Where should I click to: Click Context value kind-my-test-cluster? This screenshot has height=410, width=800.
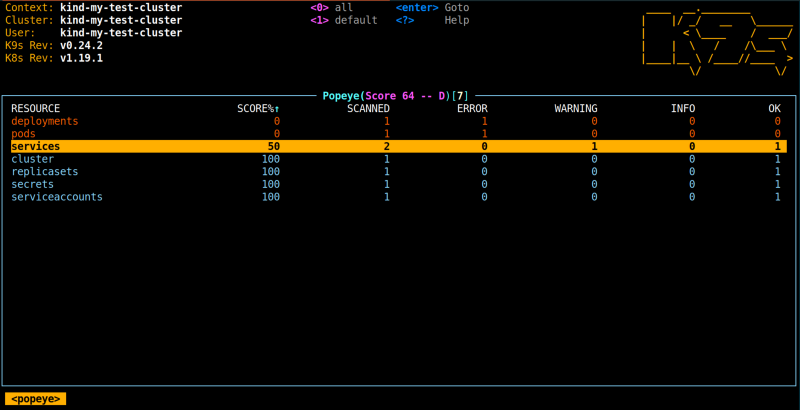pyautogui.click(x=121, y=8)
